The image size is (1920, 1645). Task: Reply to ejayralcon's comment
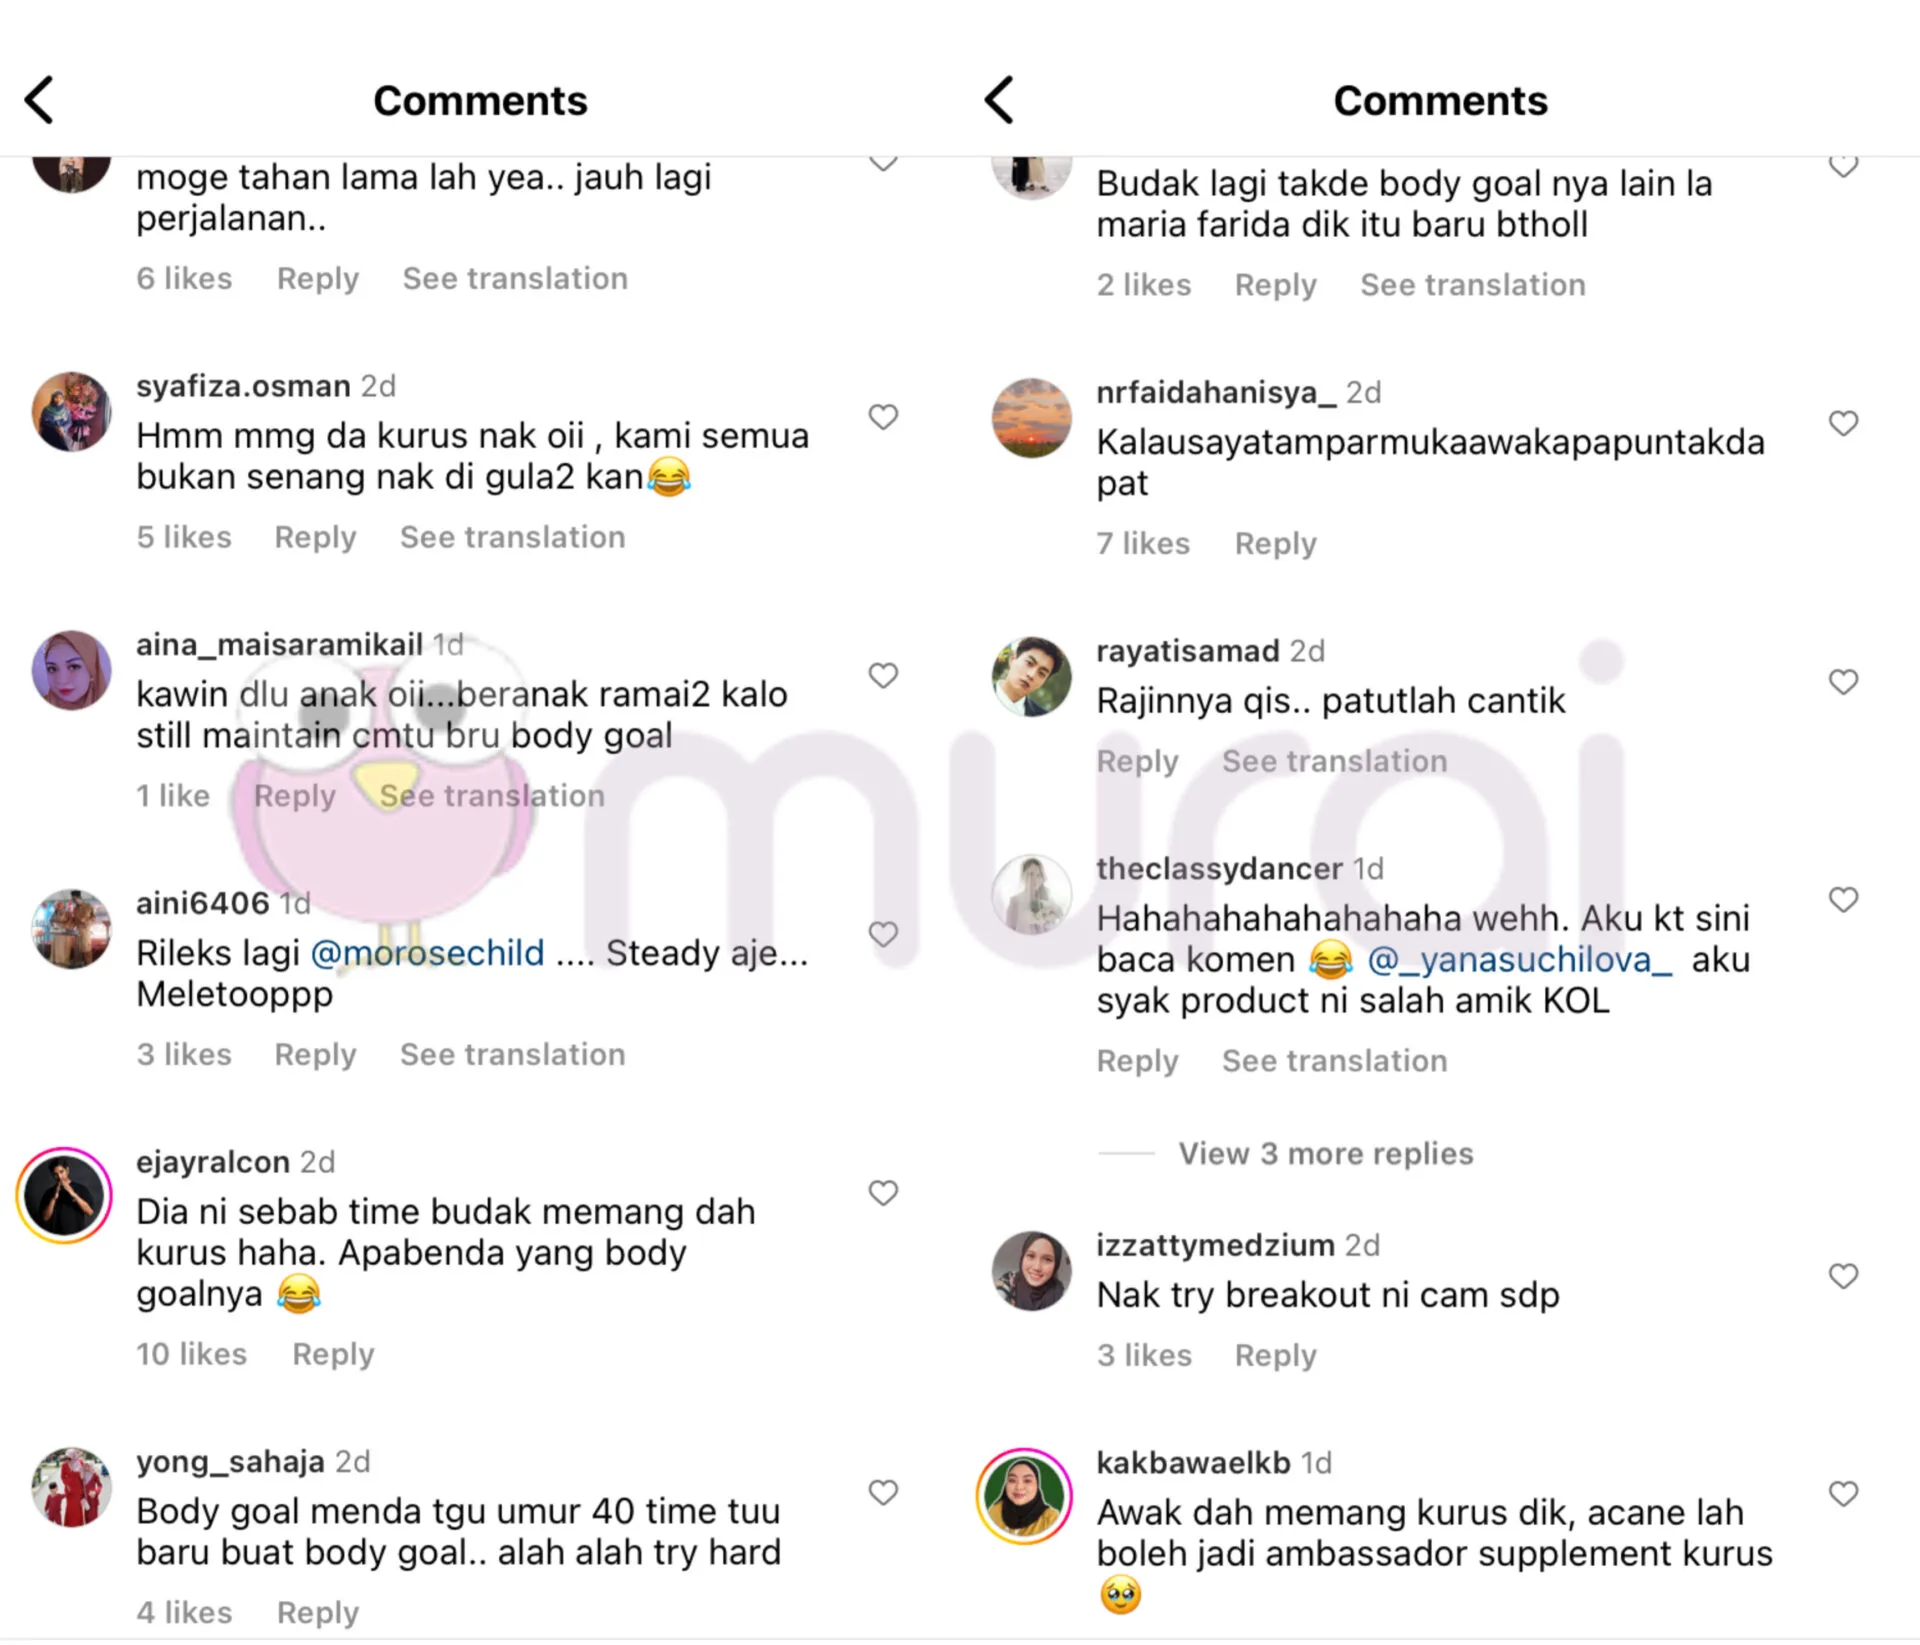click(x=333, y=1354)
